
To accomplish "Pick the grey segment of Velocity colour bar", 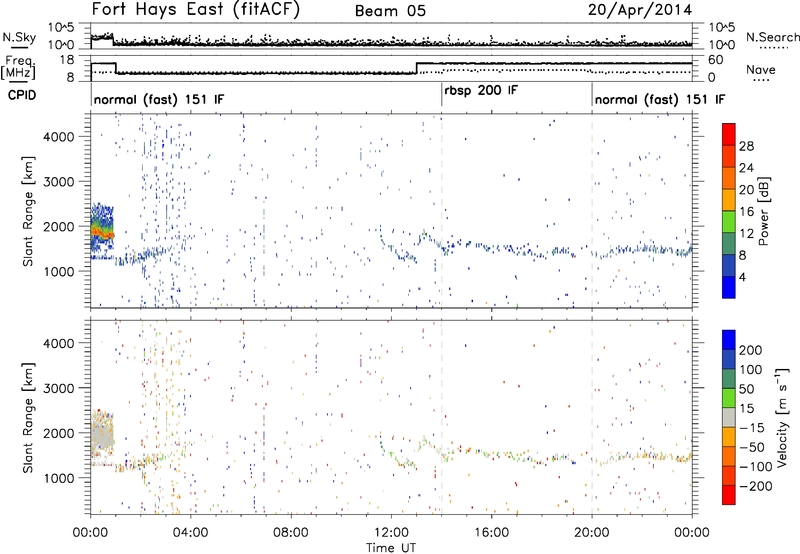I will [x=729, y=418].
